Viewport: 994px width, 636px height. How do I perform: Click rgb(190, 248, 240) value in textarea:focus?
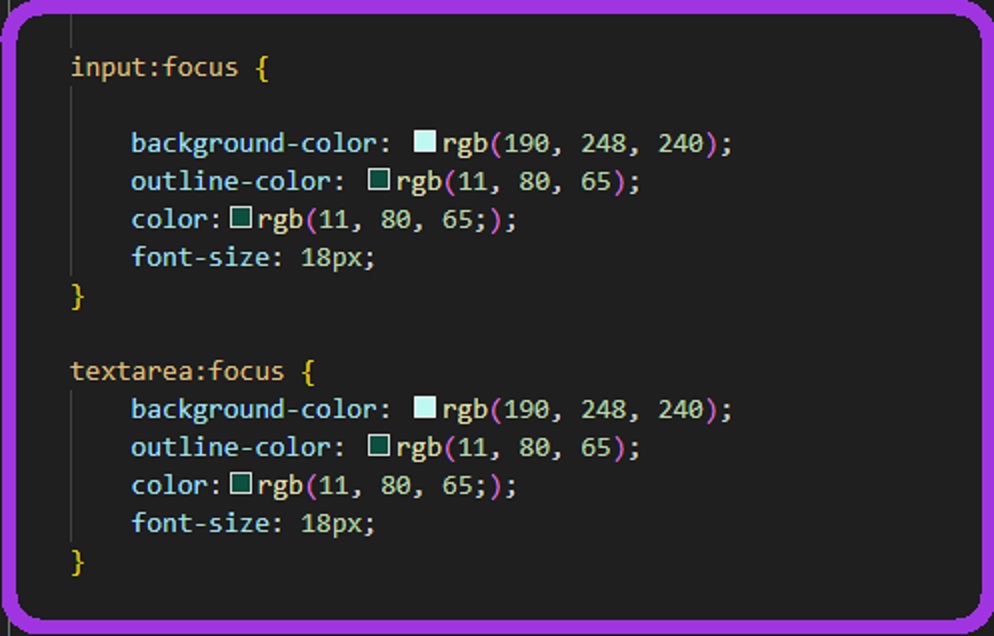[586, 410]
